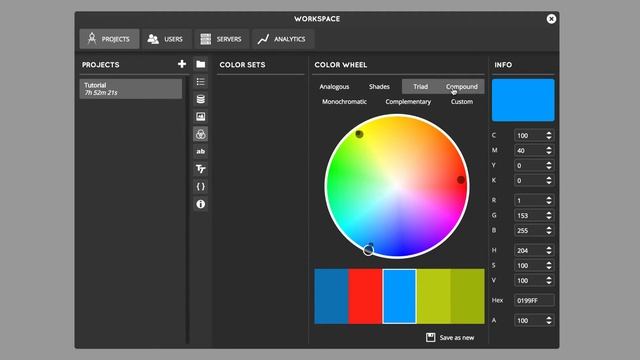Select the Tutorial project

[131, 89]
